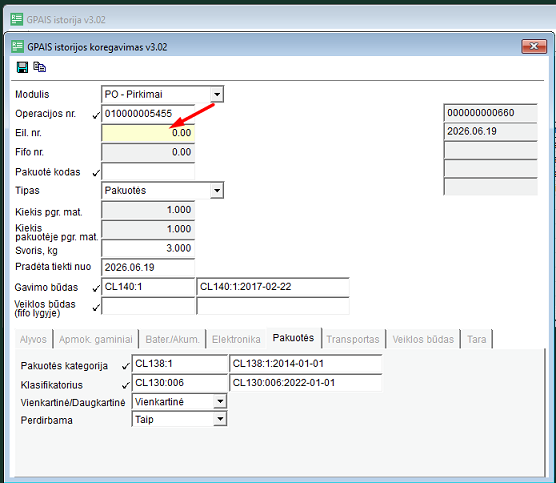Screen dimensions: 556x483
Task: Click the checkmark lookup beside Gavimo būdas
Action: 96,288
